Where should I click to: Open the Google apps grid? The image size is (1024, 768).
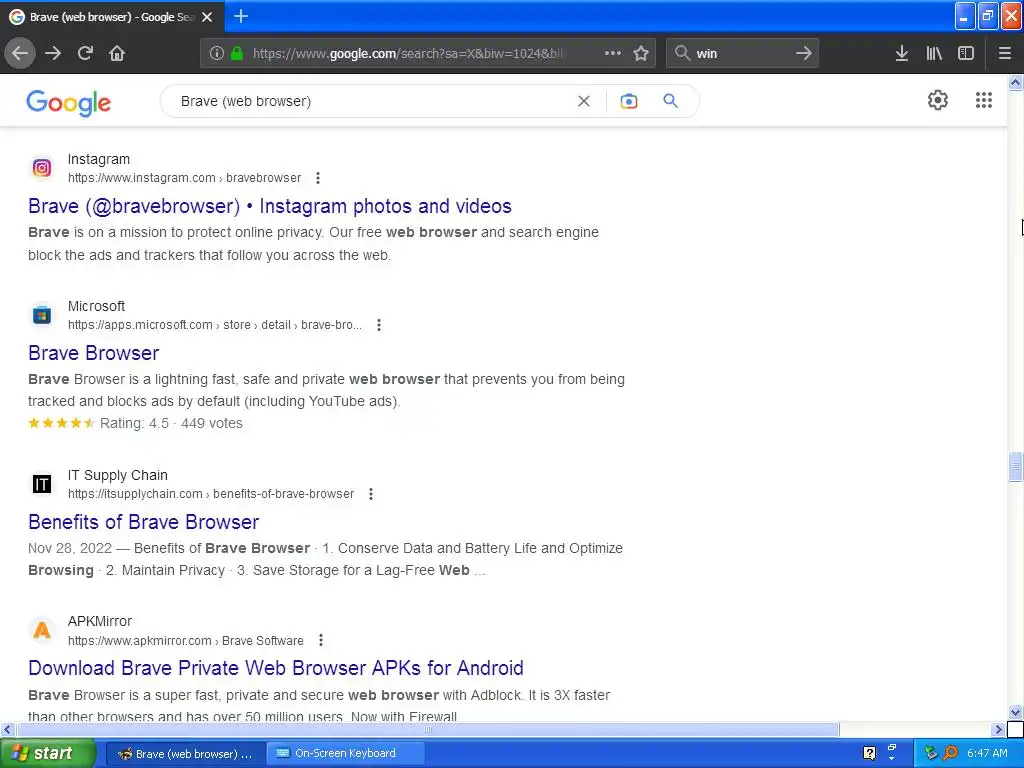pos(984,100)
